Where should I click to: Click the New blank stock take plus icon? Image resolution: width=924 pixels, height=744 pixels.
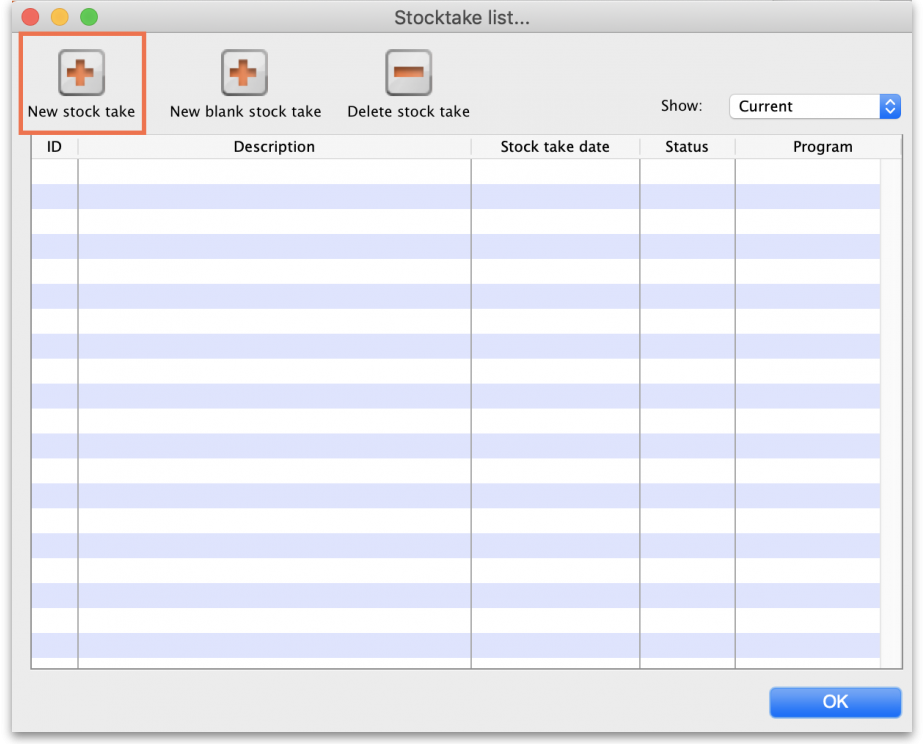pyautogui.click(x=244, y=72)
